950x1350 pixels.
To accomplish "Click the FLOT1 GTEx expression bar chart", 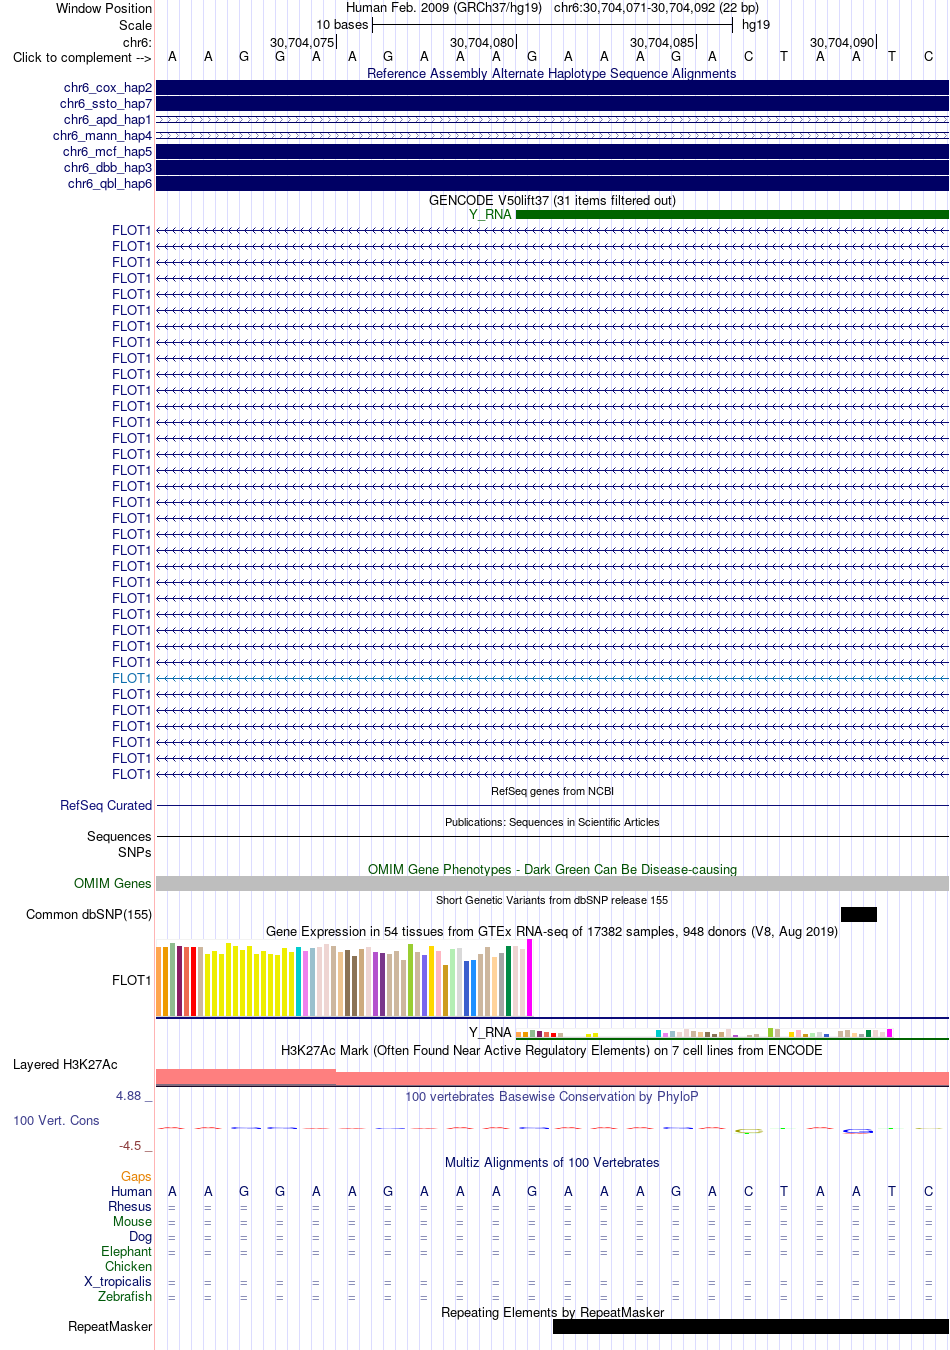I will tap(344, 979).
